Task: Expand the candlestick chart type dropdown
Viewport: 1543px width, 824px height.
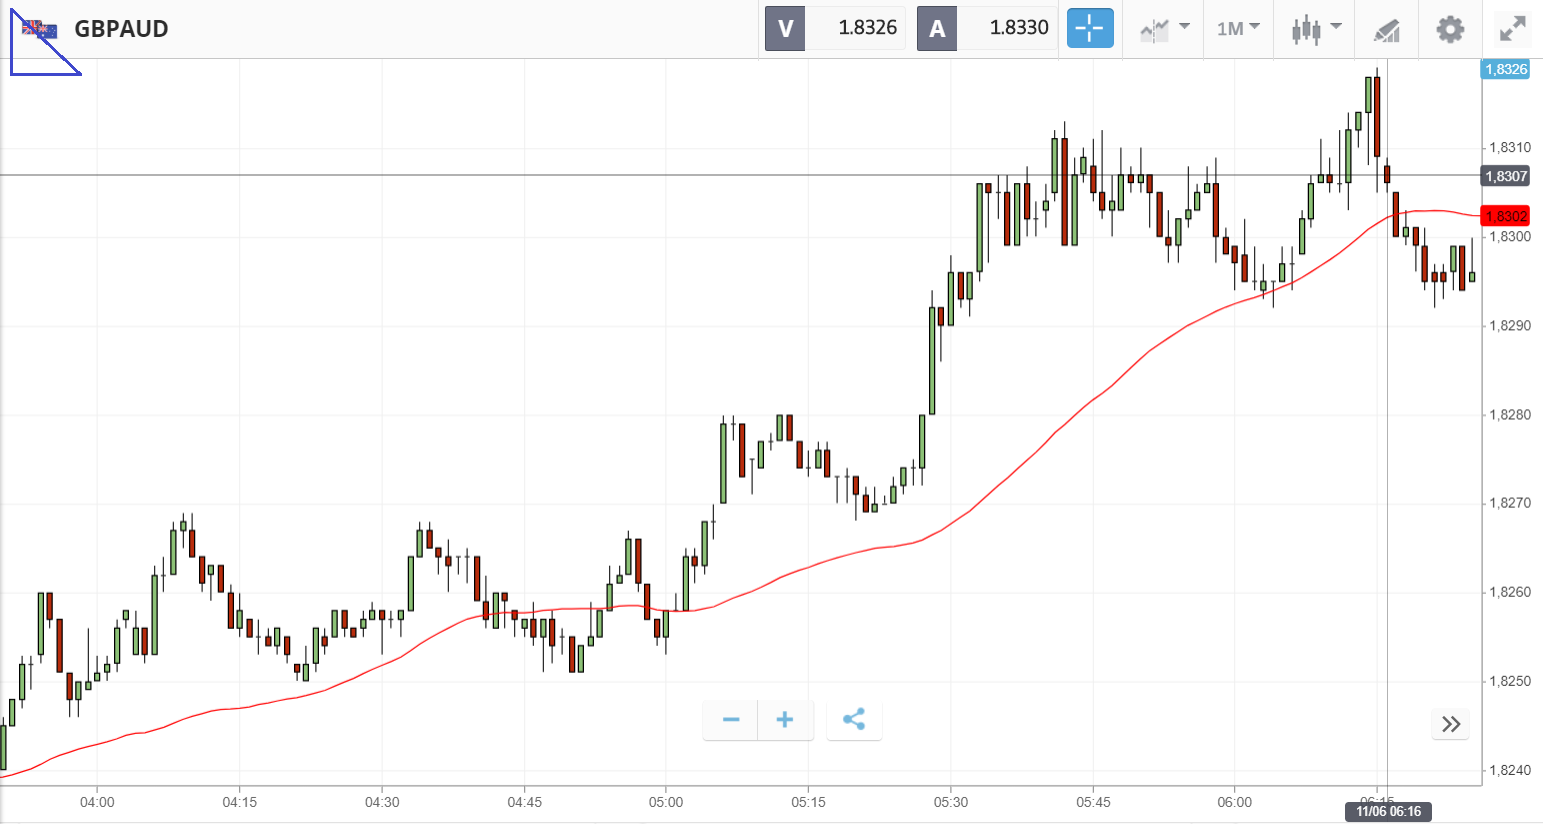Action: tap(1315, 28)
